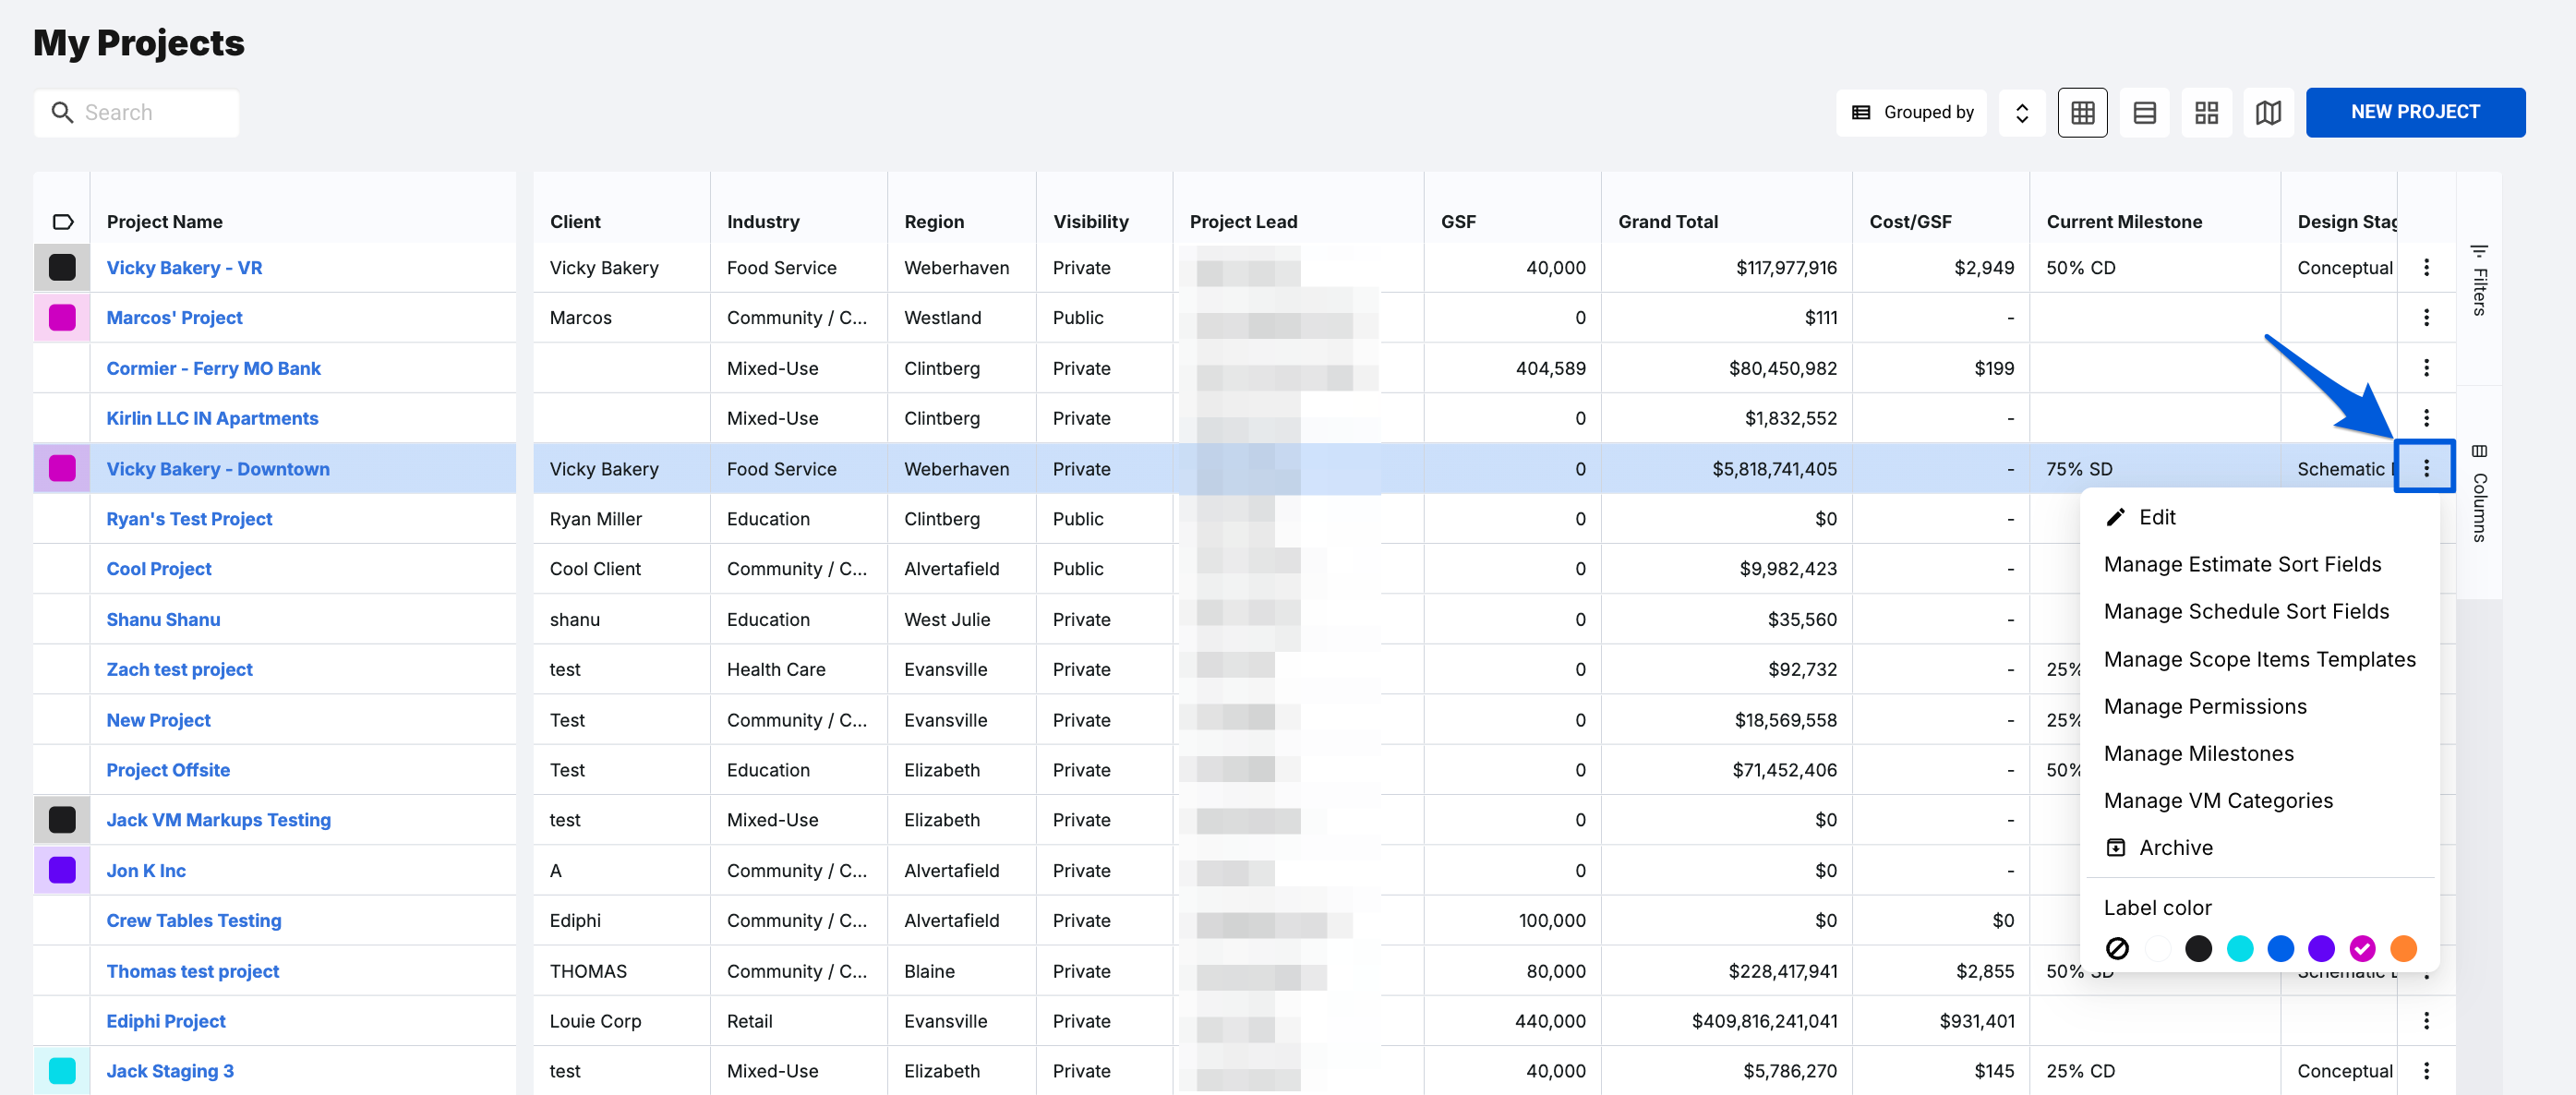Click the NEW PROJECT button
Screen dimensions: 2576x1095
pyautogui.click(x=2414, y=112)
